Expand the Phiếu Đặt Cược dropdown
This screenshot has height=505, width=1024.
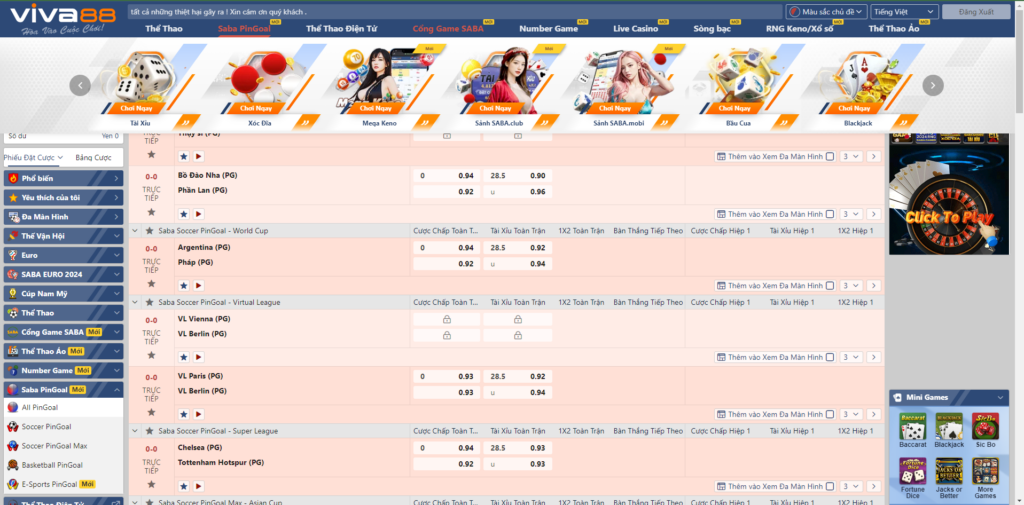pyautogui.click(x=33, y=157)
